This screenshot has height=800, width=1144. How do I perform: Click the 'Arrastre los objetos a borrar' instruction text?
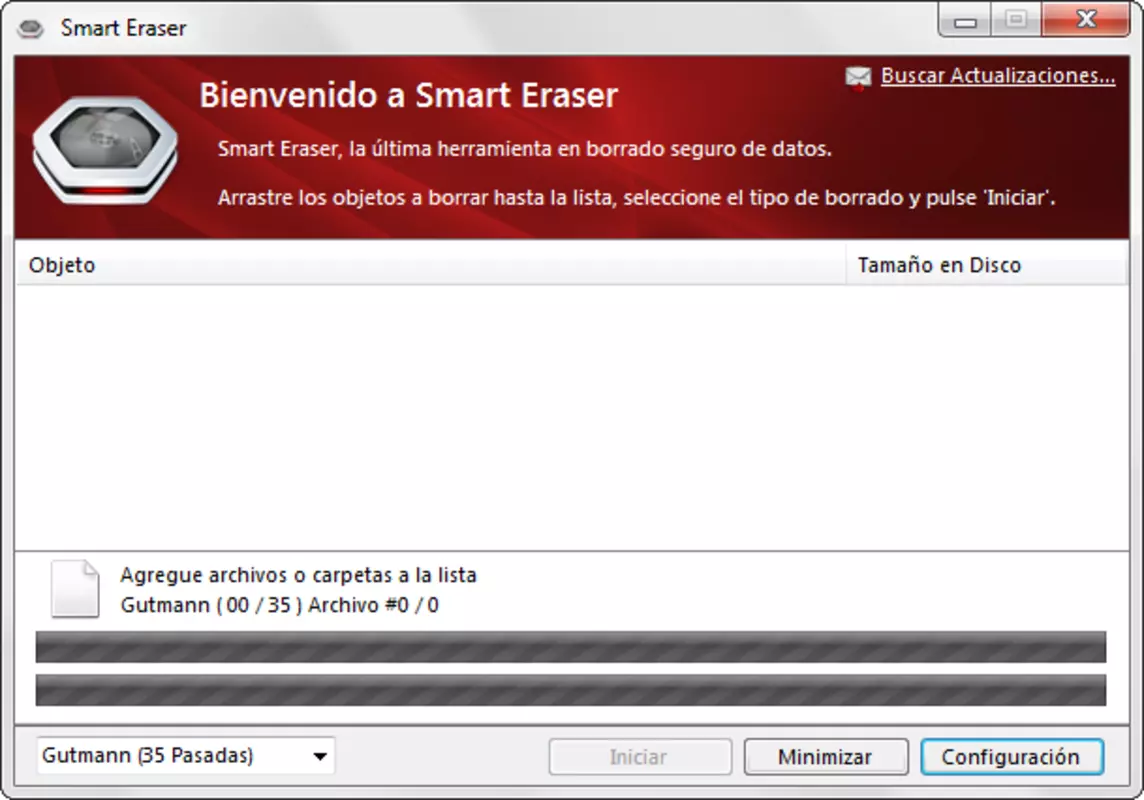636,198
